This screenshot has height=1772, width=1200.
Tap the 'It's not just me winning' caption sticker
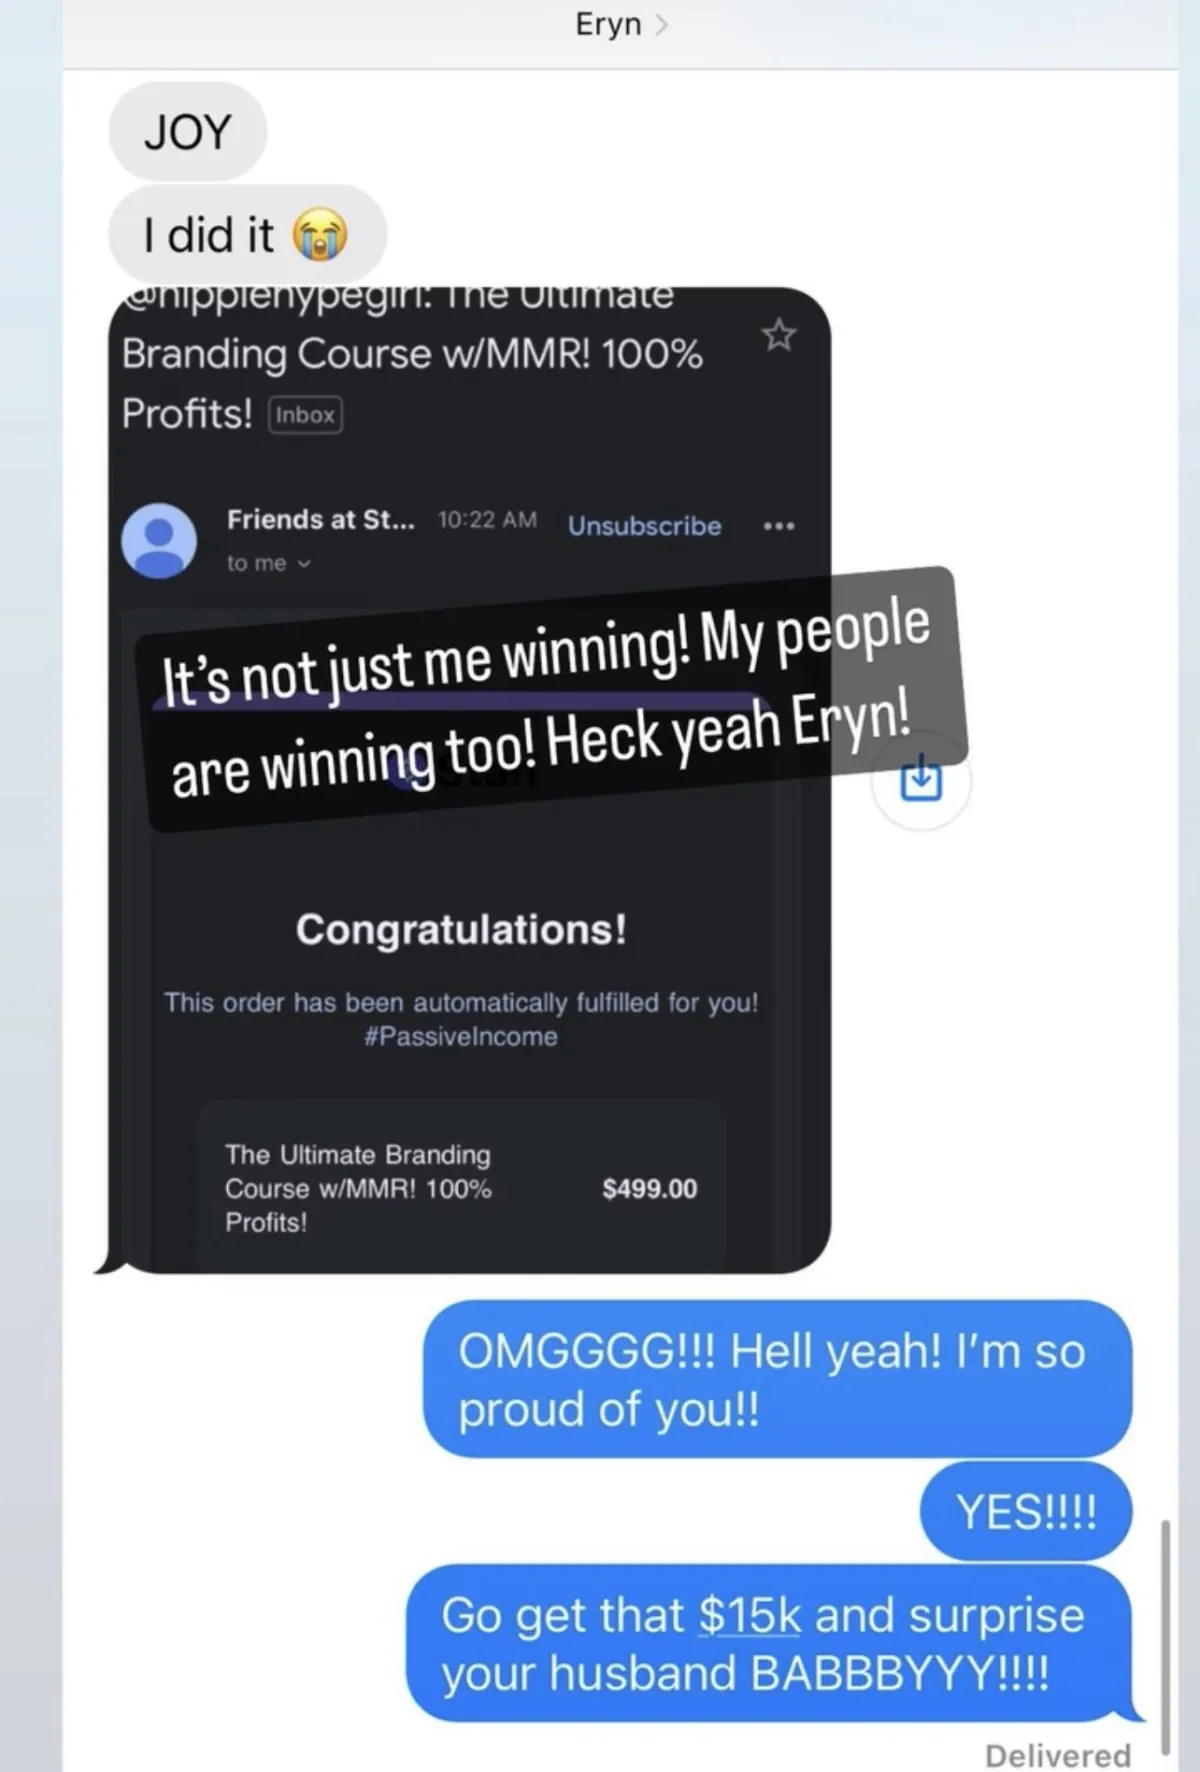pyautogui.click(x=552, y=698)
